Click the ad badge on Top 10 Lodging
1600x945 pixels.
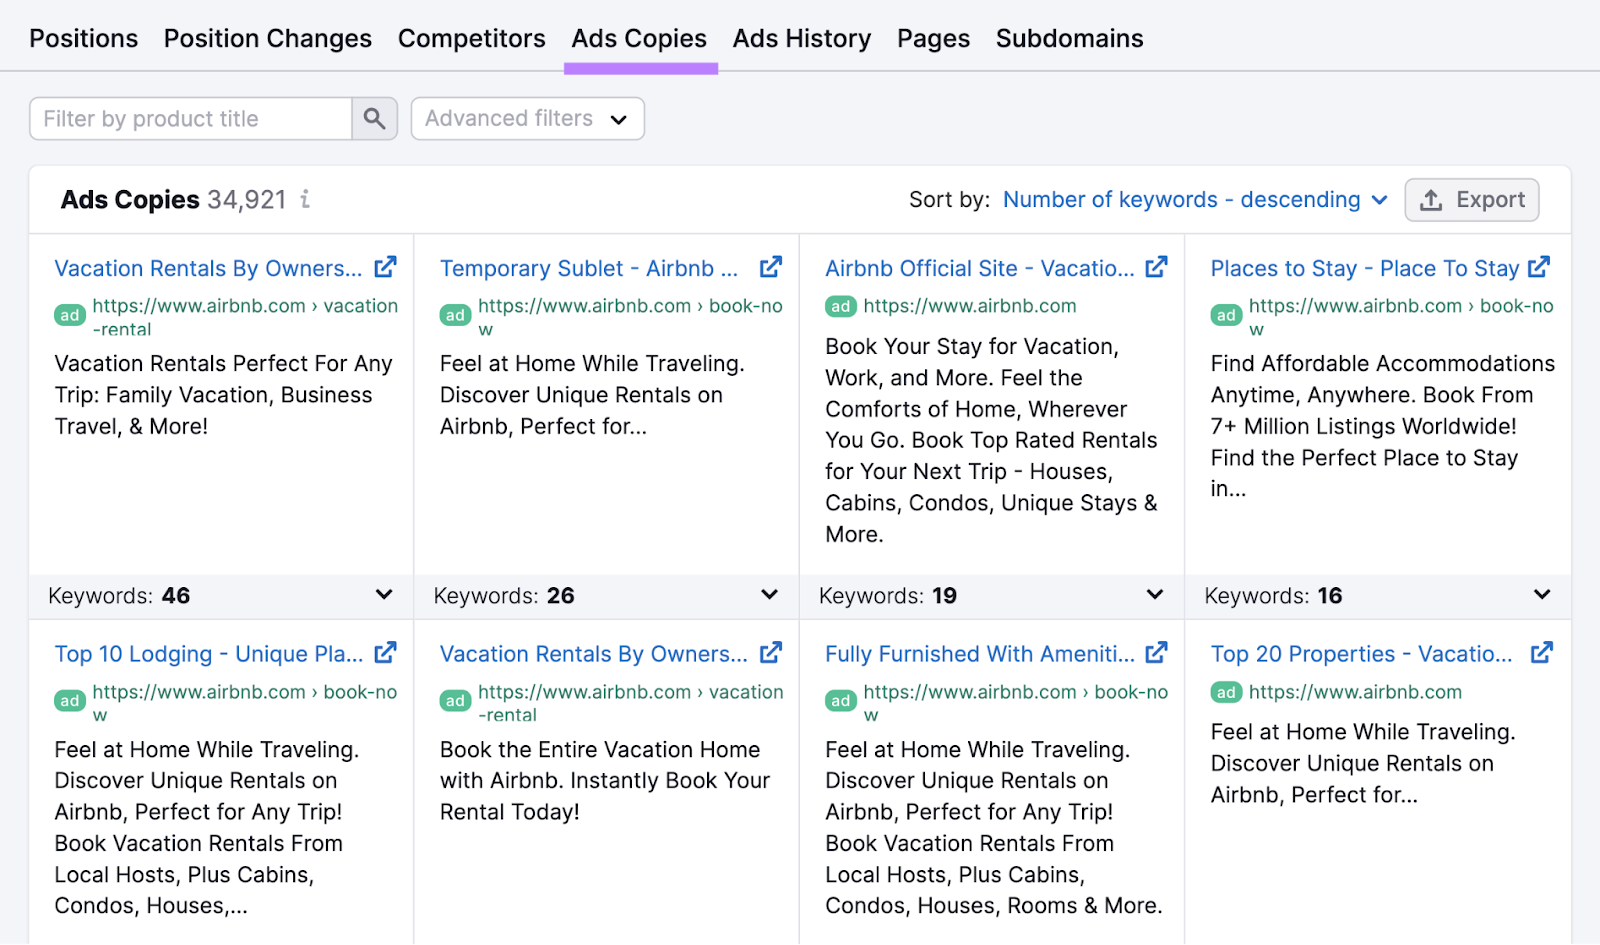tap(70, 702)
